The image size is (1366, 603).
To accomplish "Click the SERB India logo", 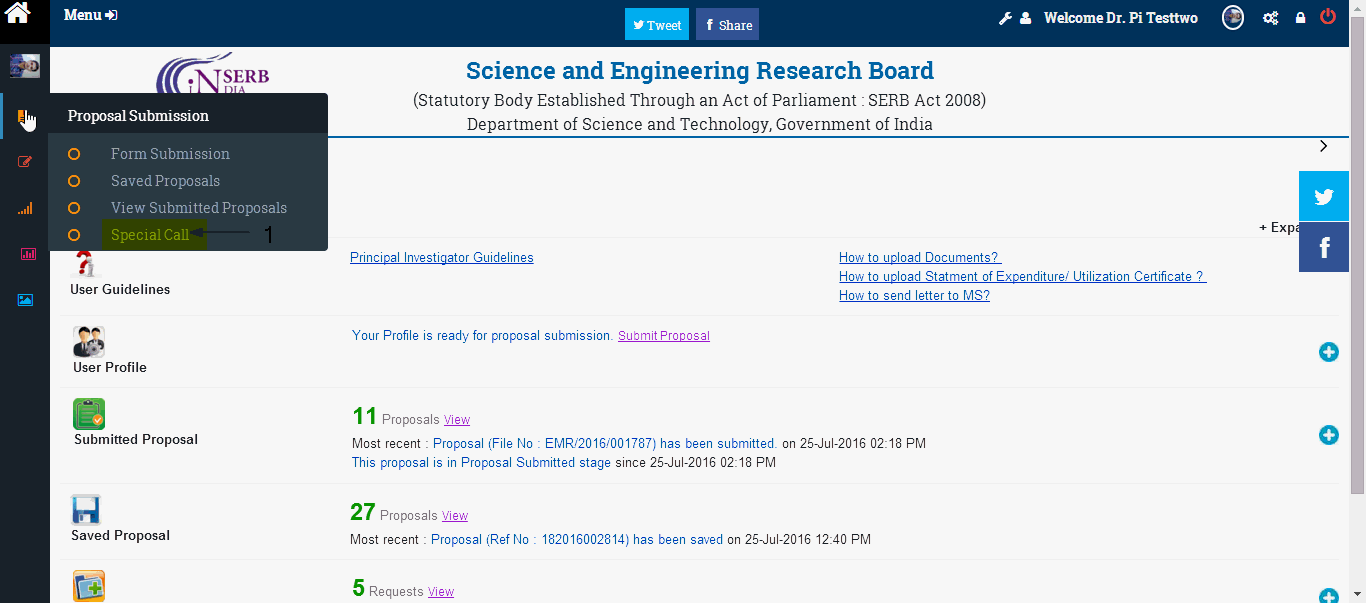I will 213,73.
